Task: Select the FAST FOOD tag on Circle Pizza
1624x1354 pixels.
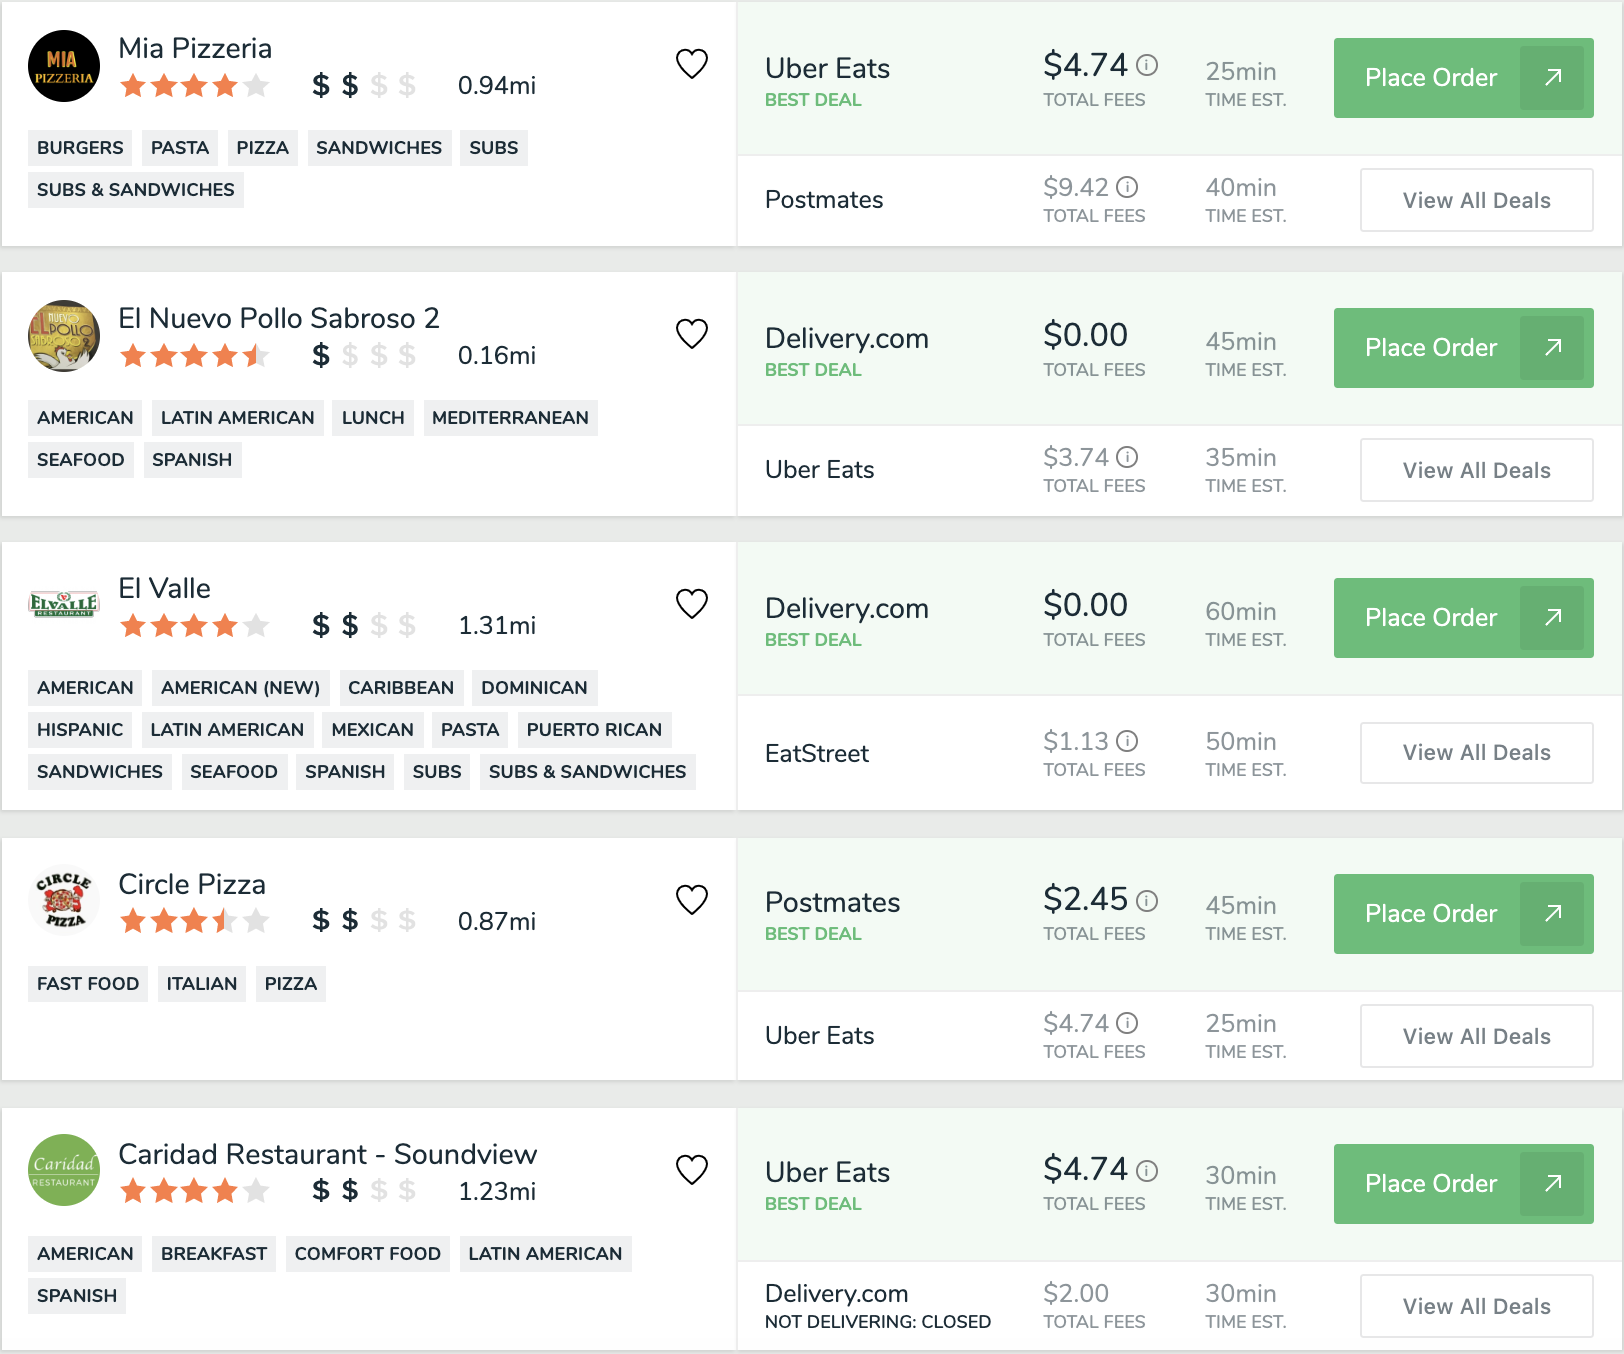Action: [x=88, y=984]
